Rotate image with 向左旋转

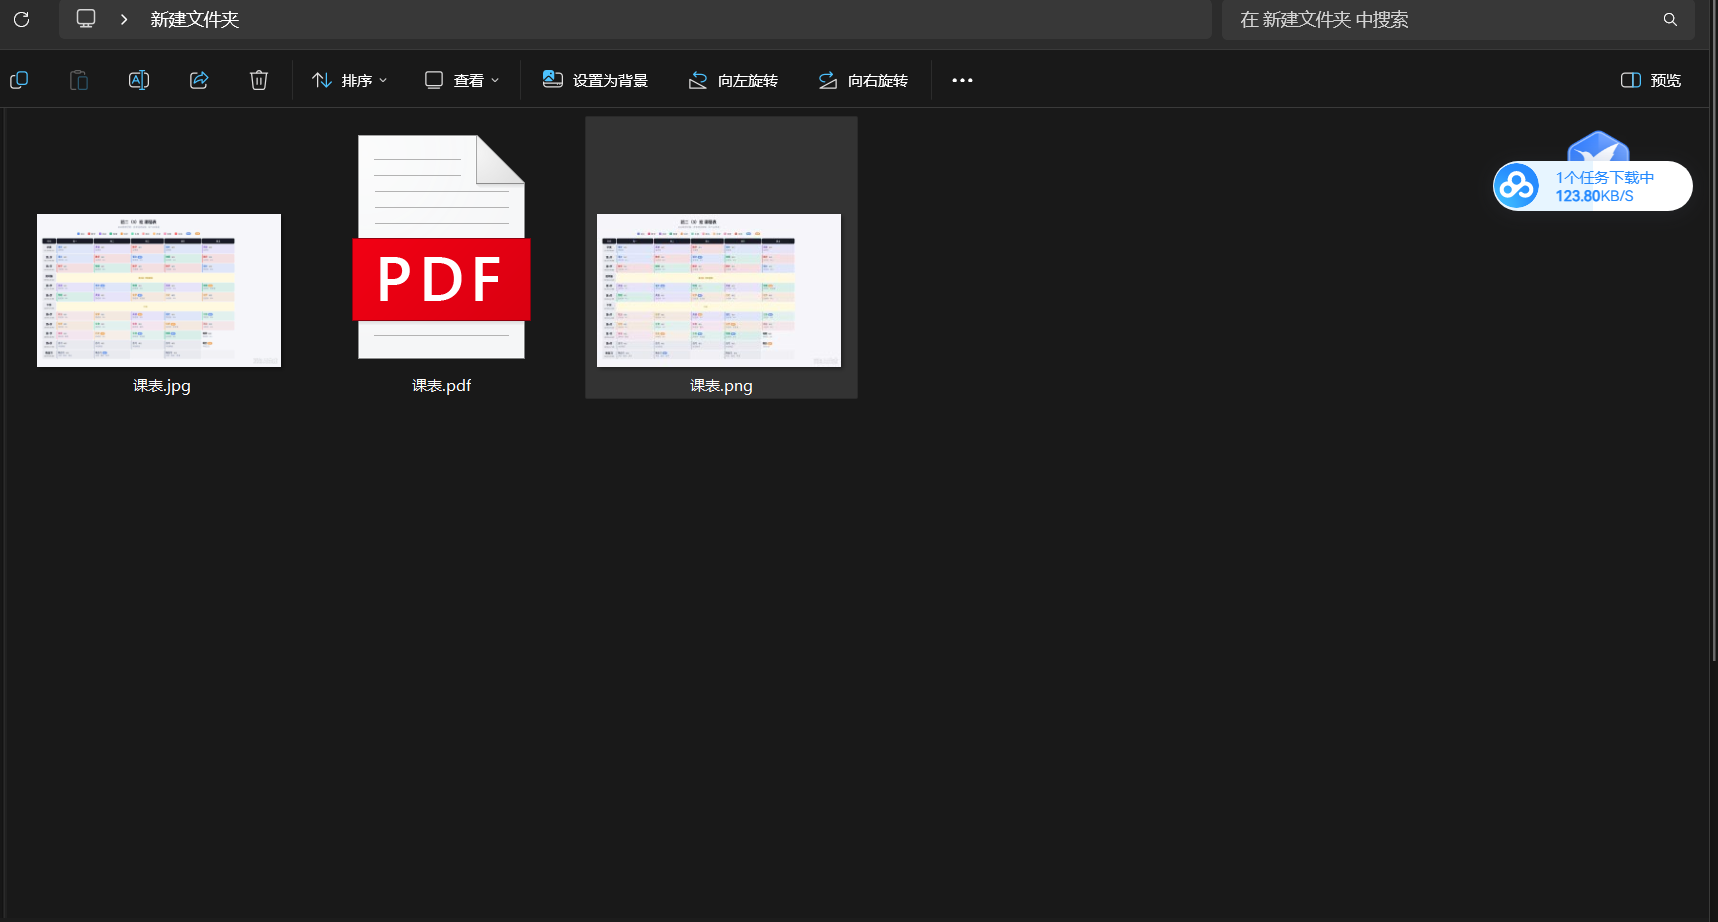coord(733,80)
